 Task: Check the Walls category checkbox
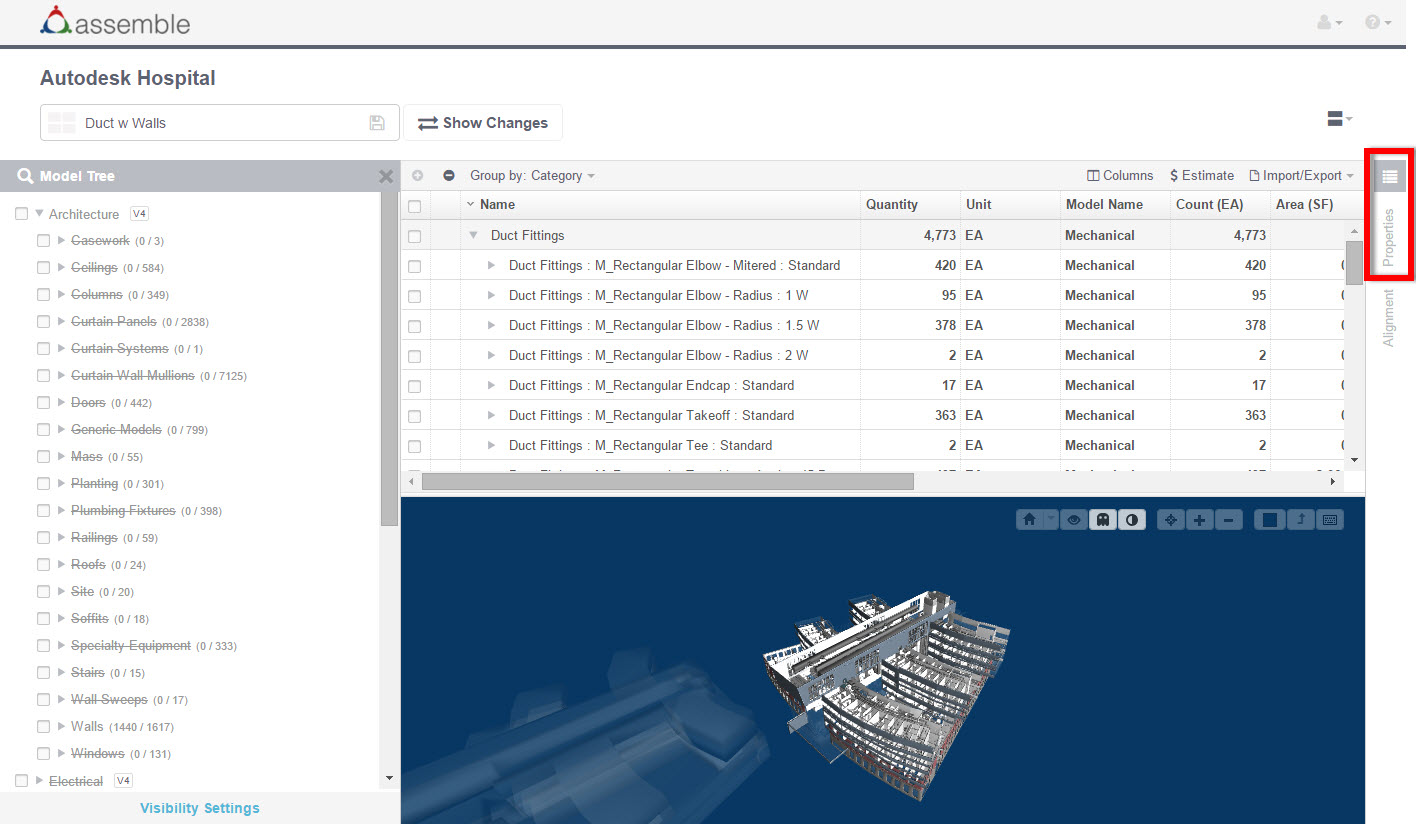pos(43,727)
